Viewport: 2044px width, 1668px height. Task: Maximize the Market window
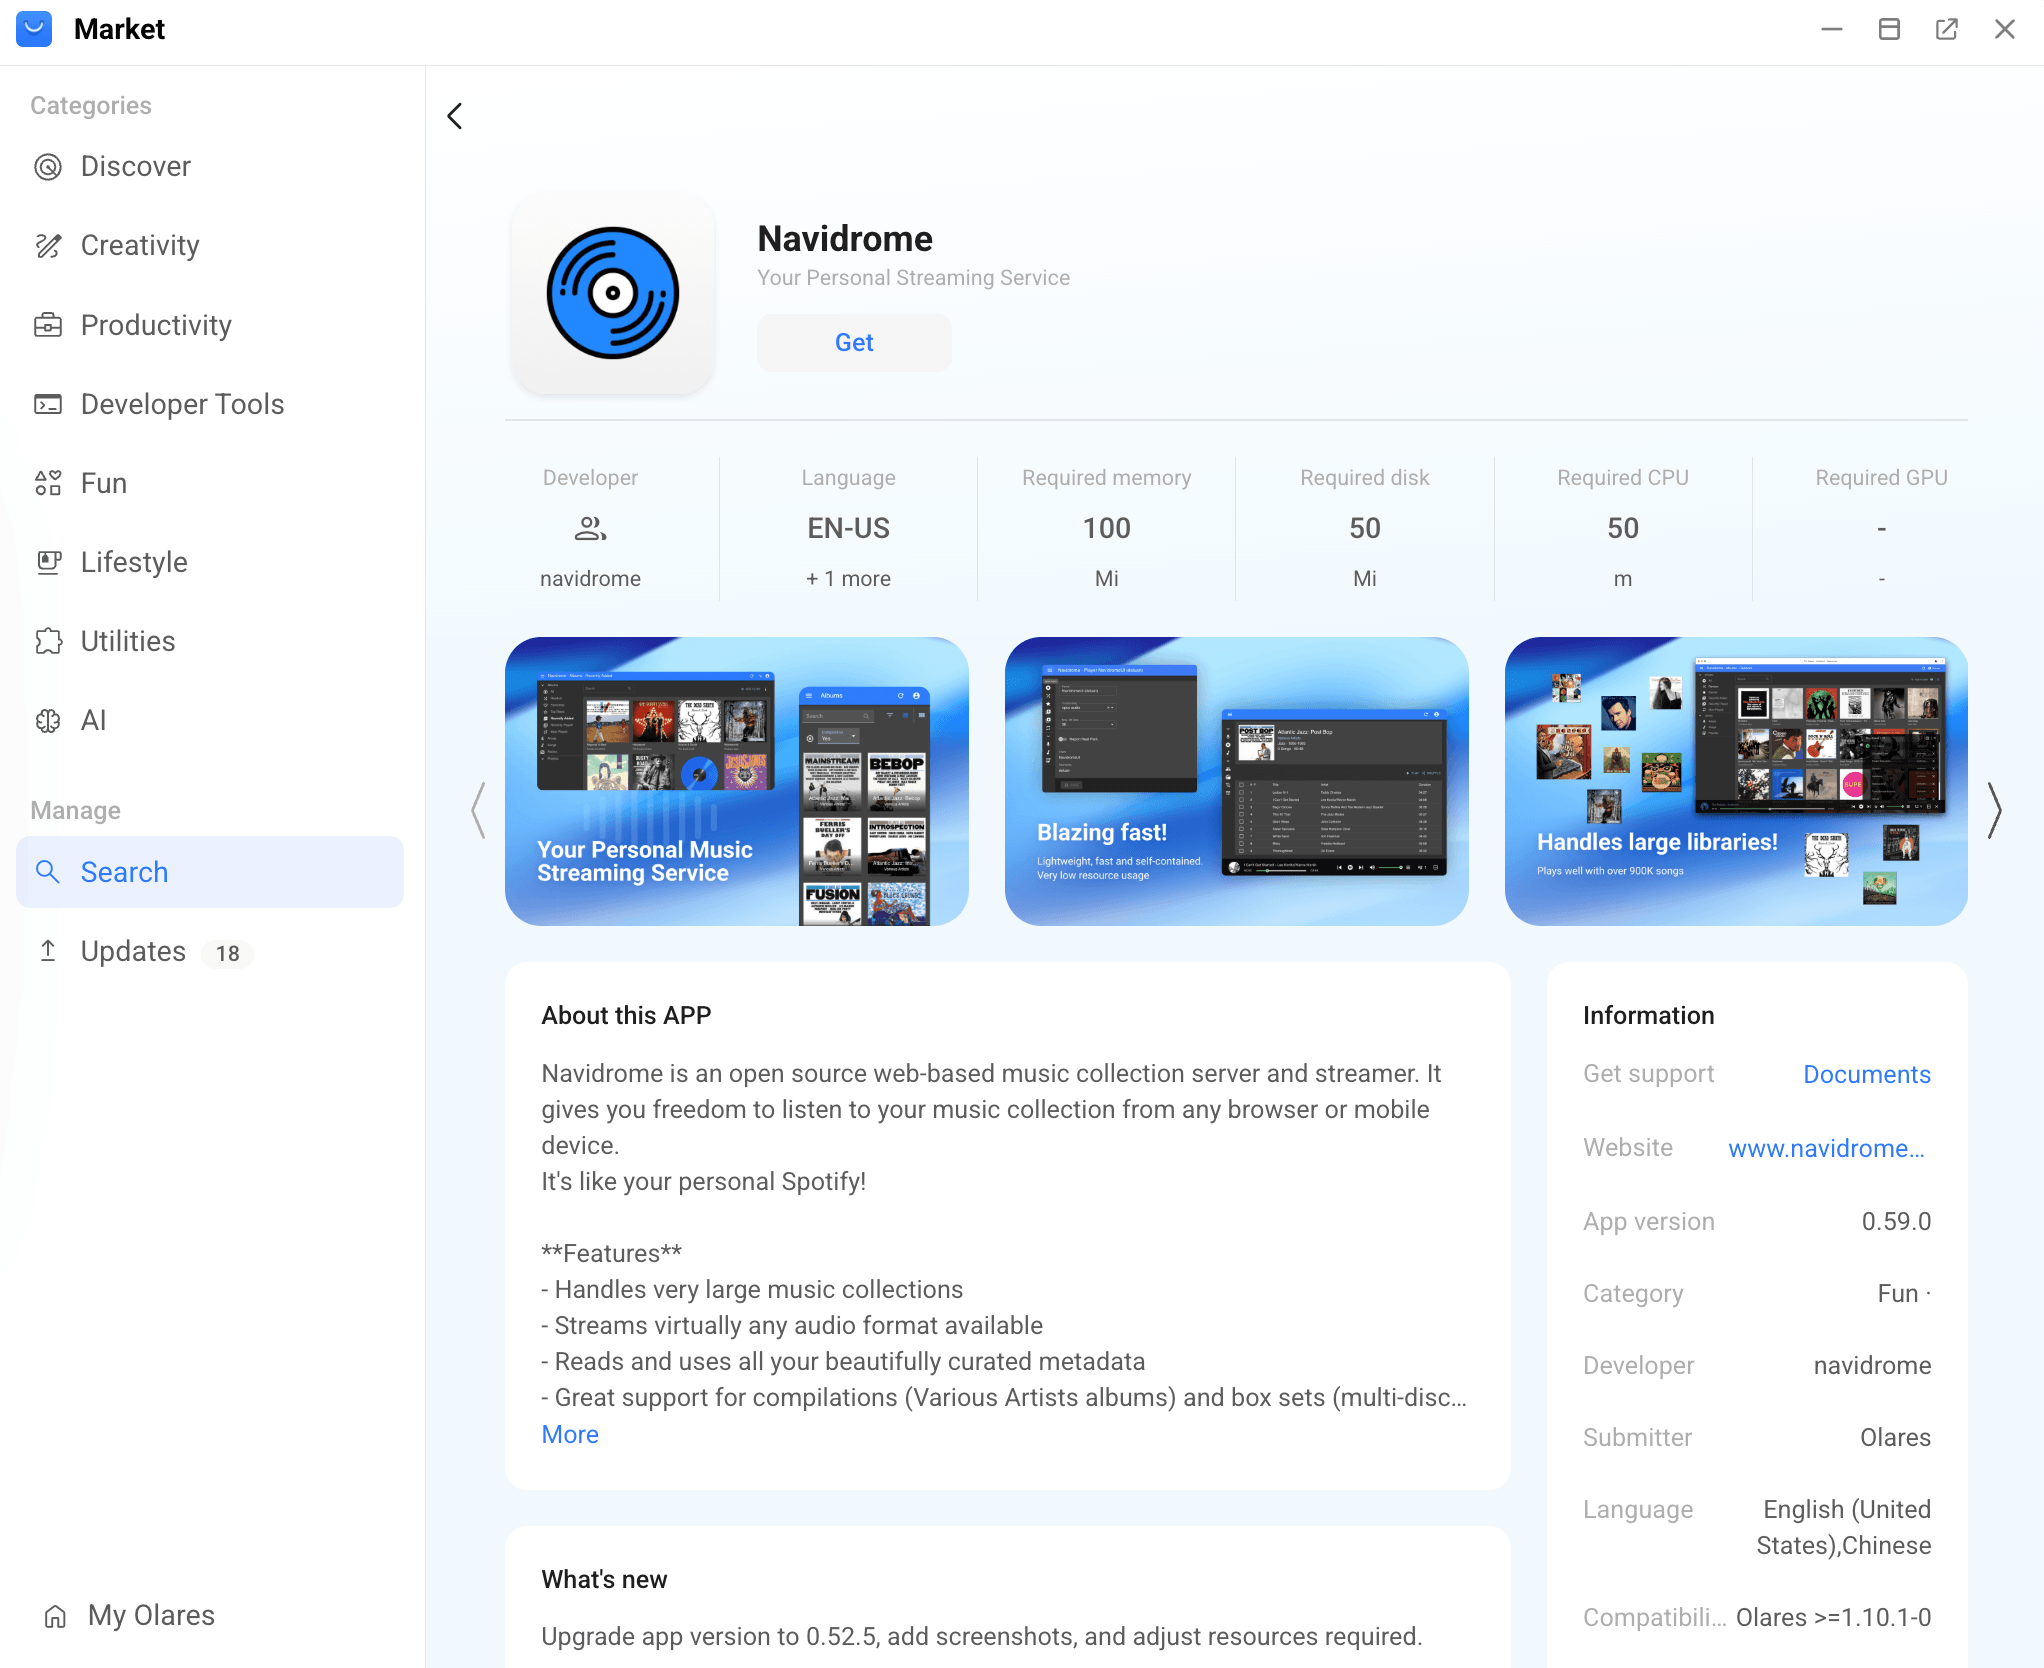coord(1889,29)
